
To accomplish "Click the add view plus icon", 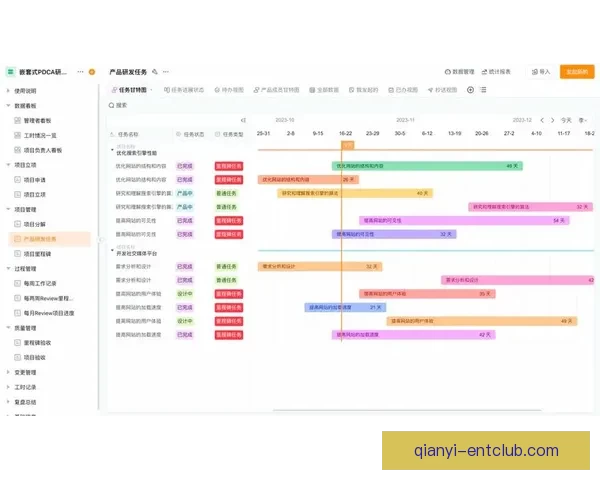I will click(x=471, y=90).
